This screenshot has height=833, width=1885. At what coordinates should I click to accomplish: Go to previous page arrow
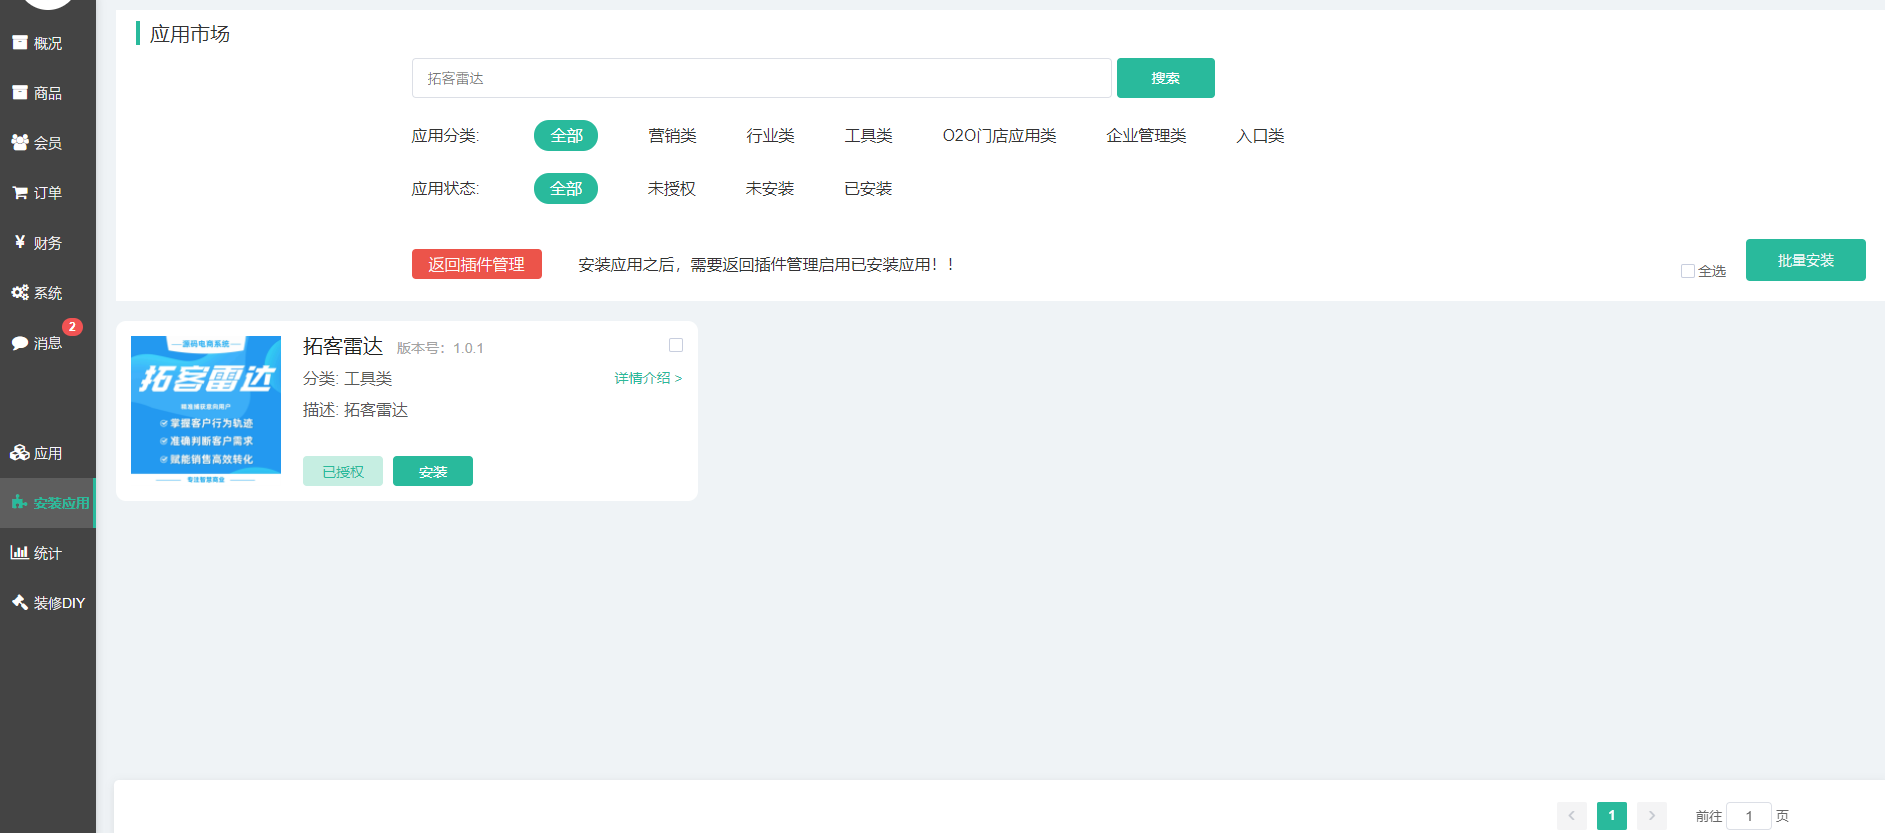click(x=1572, y=816)
